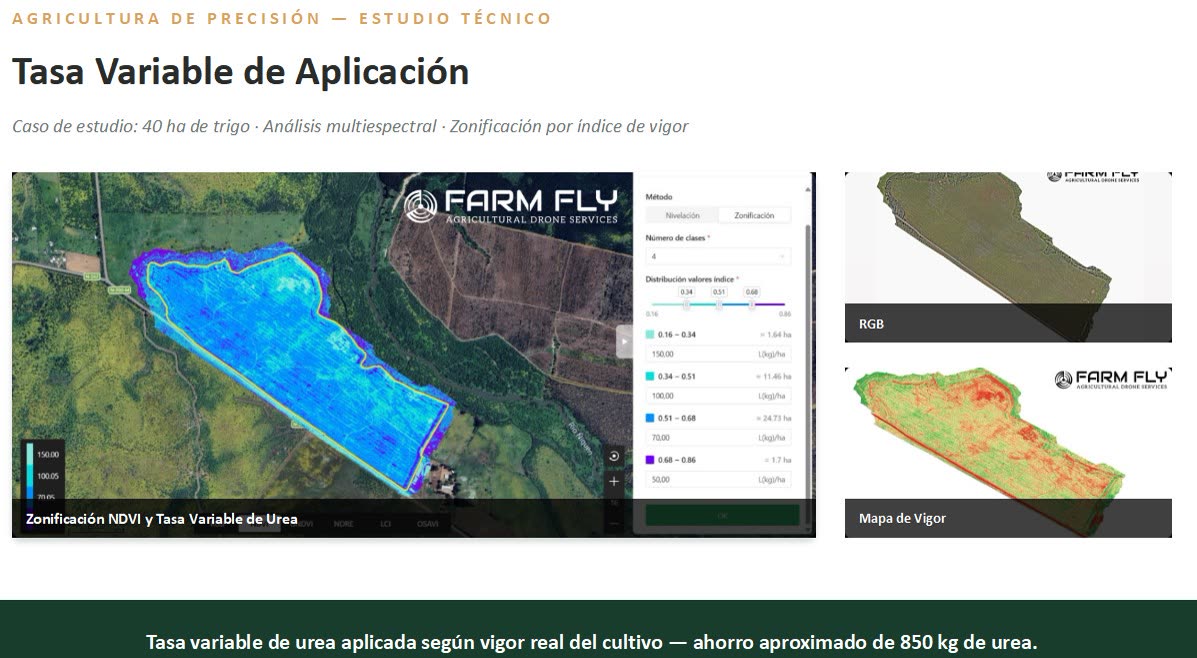Click the 'Agricultura de Precisión — Estudio Técnico' header
Image resolution: width=1197 pixels, height=658 pixels.
(x=282, y=18)
